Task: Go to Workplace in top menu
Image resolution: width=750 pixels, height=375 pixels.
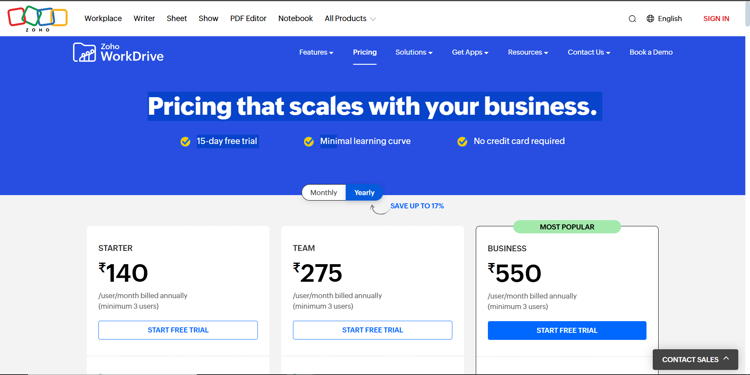Action: click(103, 19)
